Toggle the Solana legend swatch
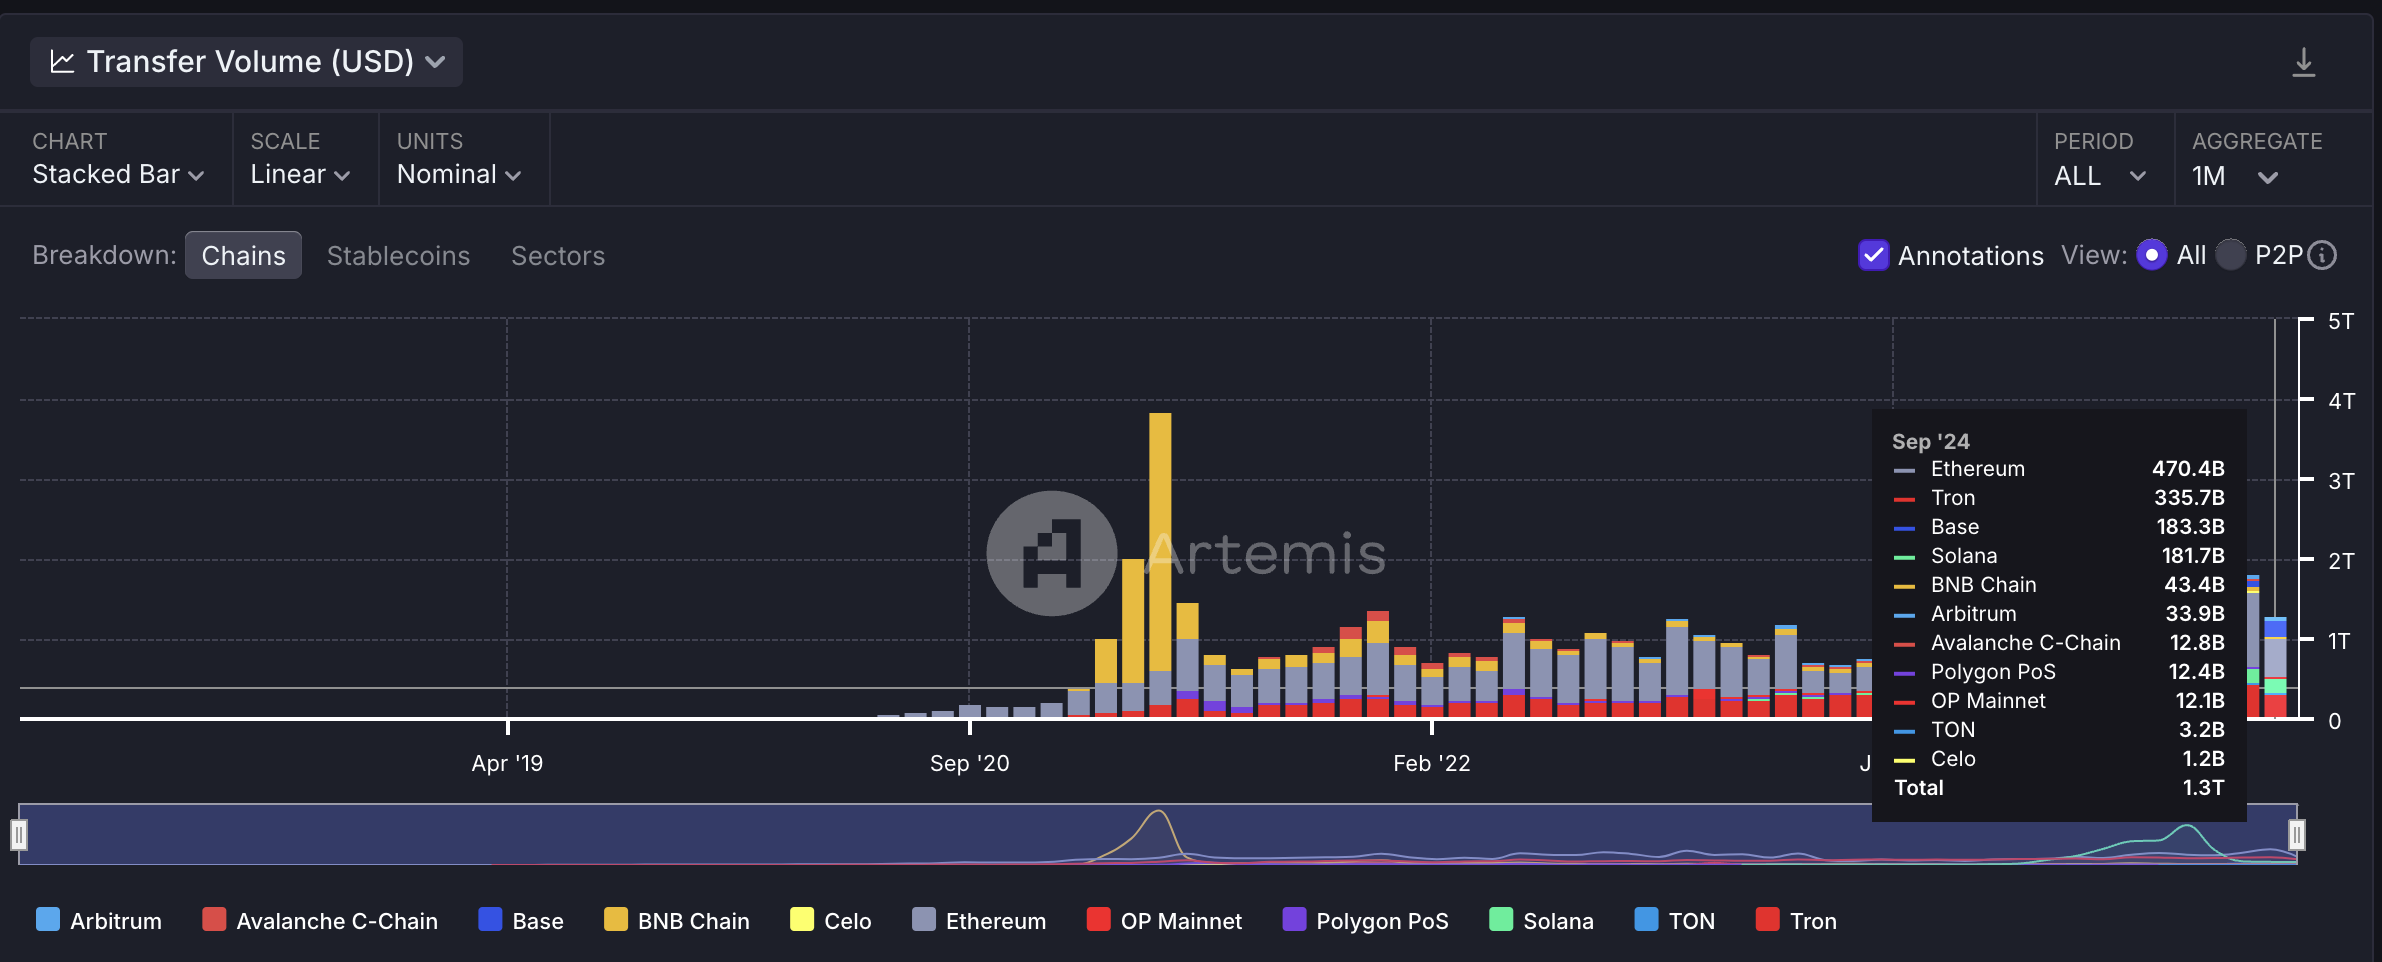2382x962 pixels. pos(1501,920)
